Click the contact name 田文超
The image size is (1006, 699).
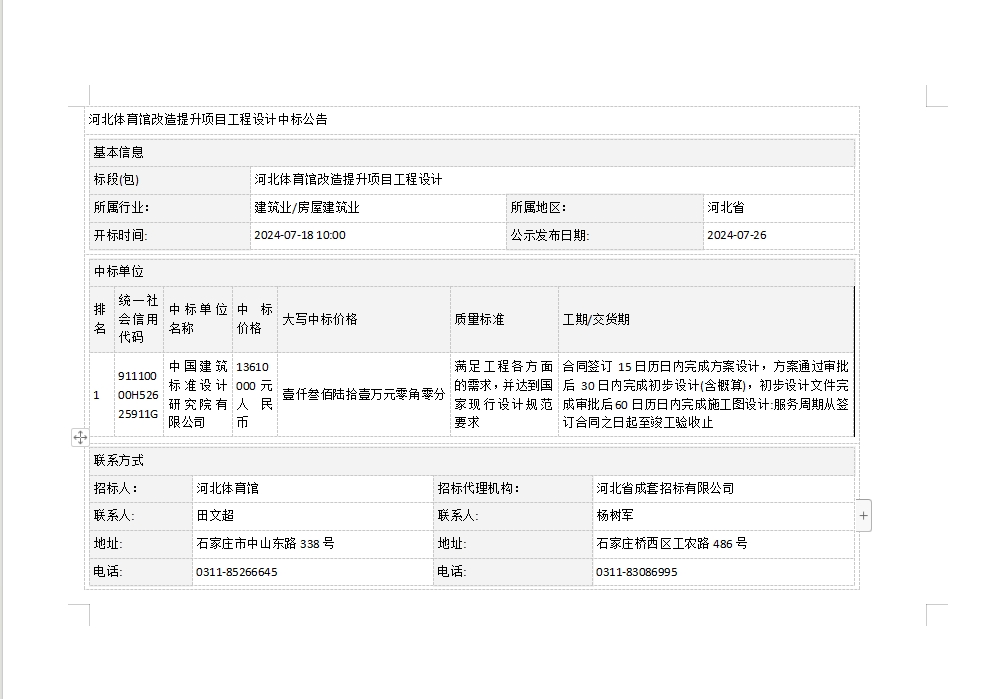click(x=215, y=516)
